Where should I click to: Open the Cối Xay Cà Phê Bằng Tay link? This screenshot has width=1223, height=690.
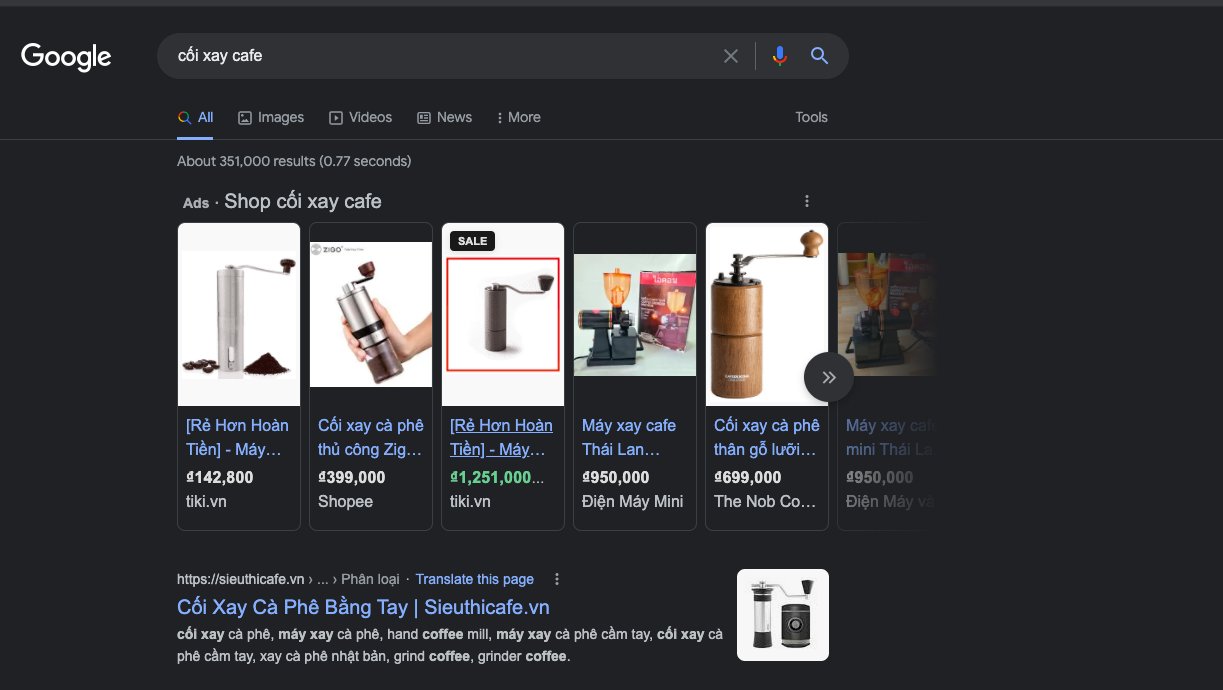[x=362, y=607]
